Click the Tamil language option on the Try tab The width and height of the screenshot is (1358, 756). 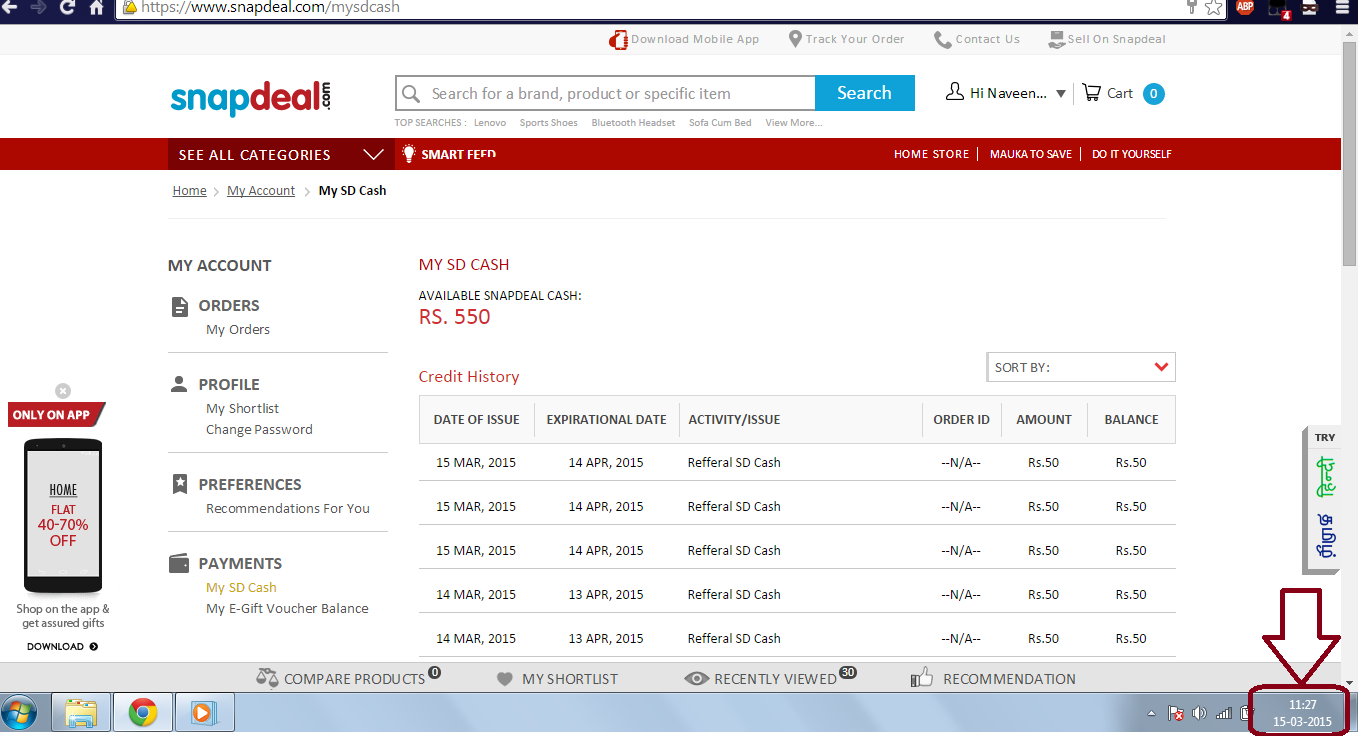pyautogui.click(x=1325, y=536)
